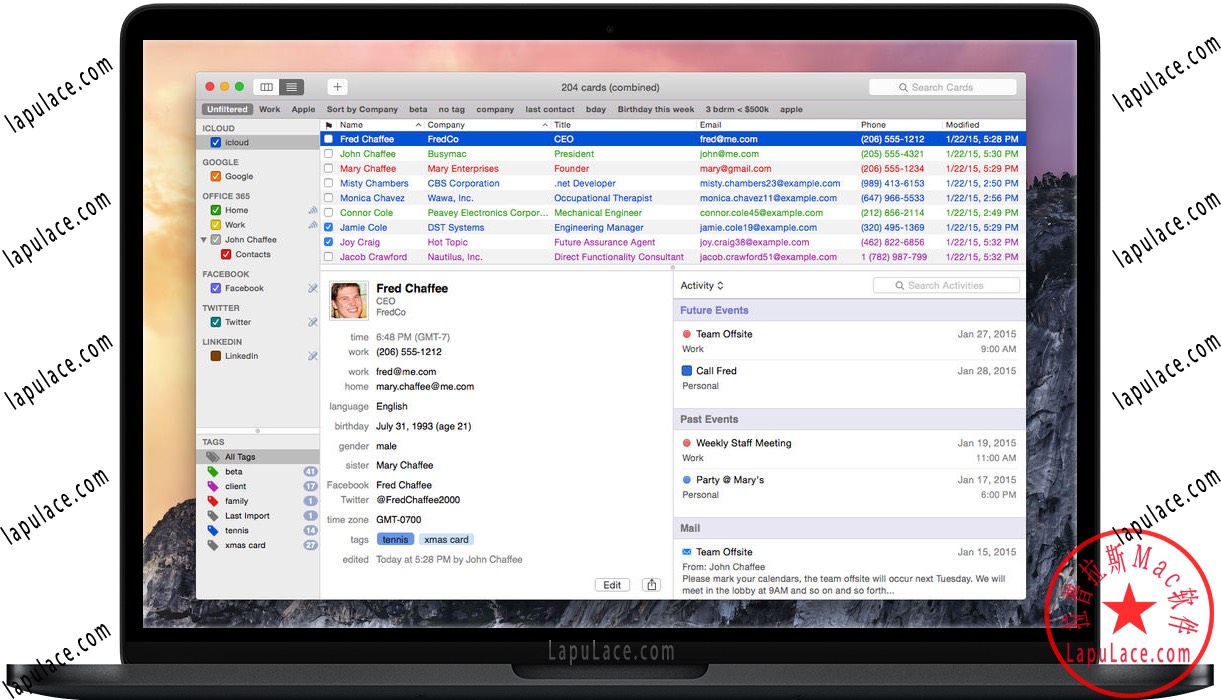Click the sync icon next to Twitter
1221x700 pixels.
tap(312, 322)
